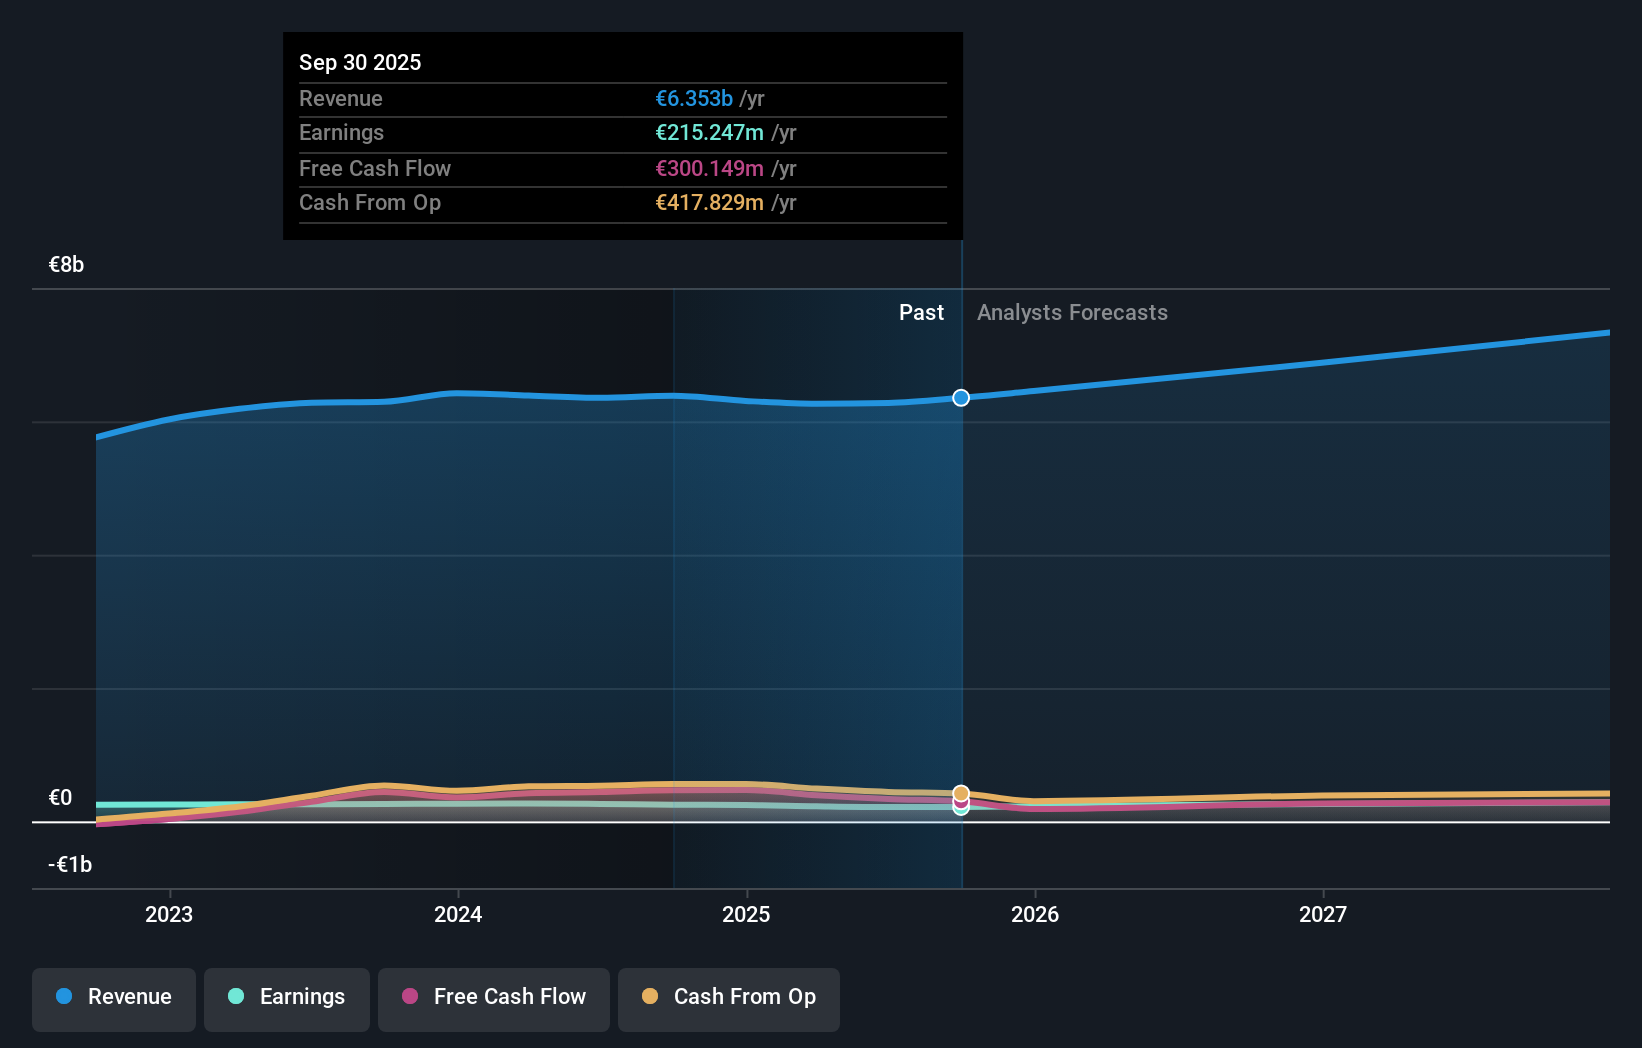Select the pink Free Cash Flow chart marker

click(961, 804)
